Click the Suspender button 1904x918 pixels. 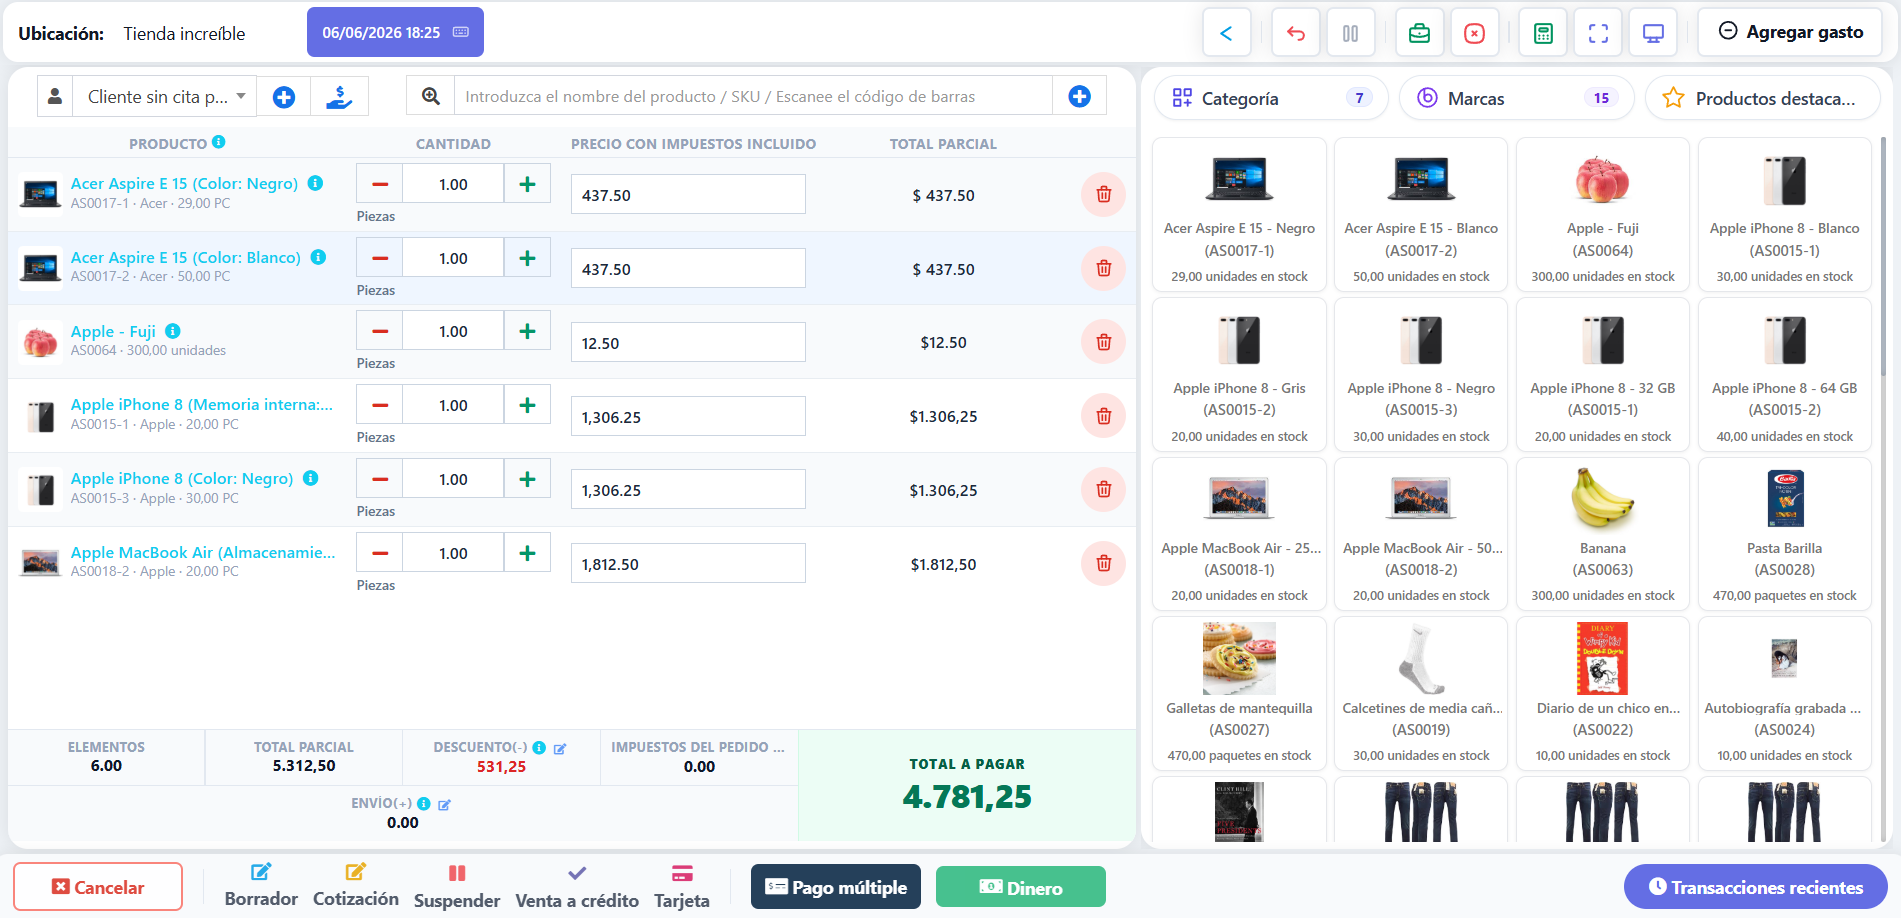pos(457,887)
